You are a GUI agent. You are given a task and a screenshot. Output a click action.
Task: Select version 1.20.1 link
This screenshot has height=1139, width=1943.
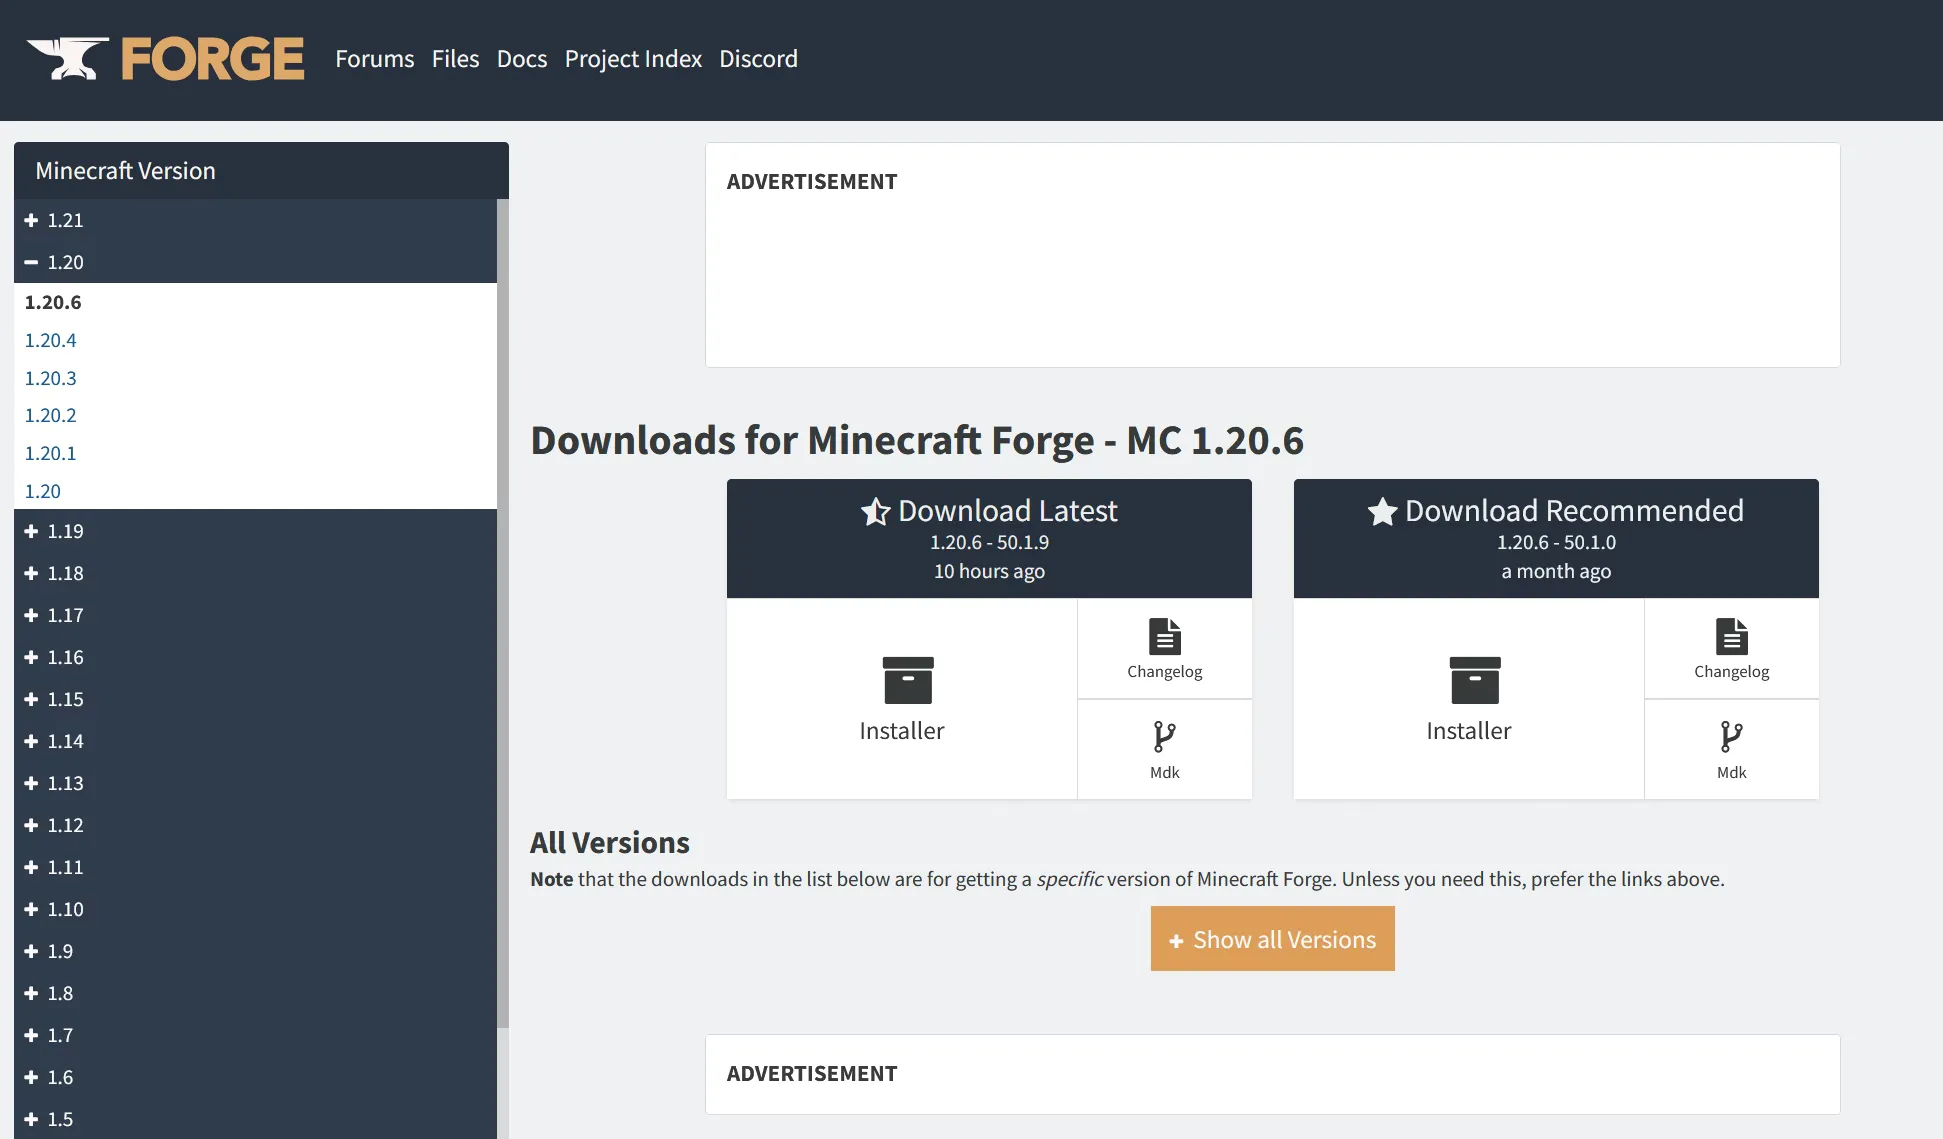(50, 453)
